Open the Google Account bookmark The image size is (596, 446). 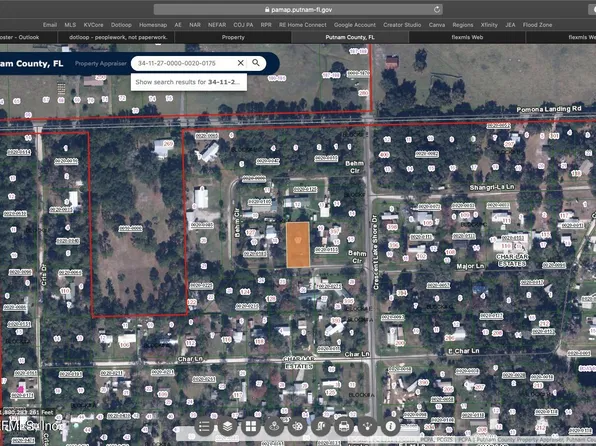click(x=355, y=25)
